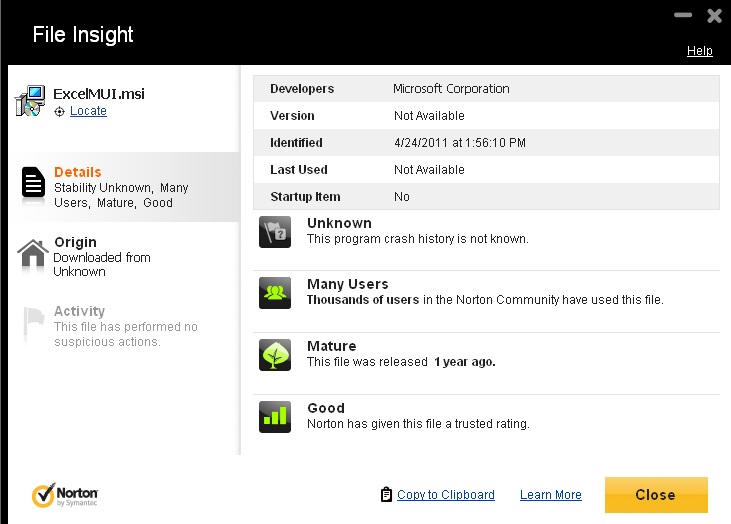Screen dimensions: 731x524
Task: Open the Help link
Action: (699, 51)
